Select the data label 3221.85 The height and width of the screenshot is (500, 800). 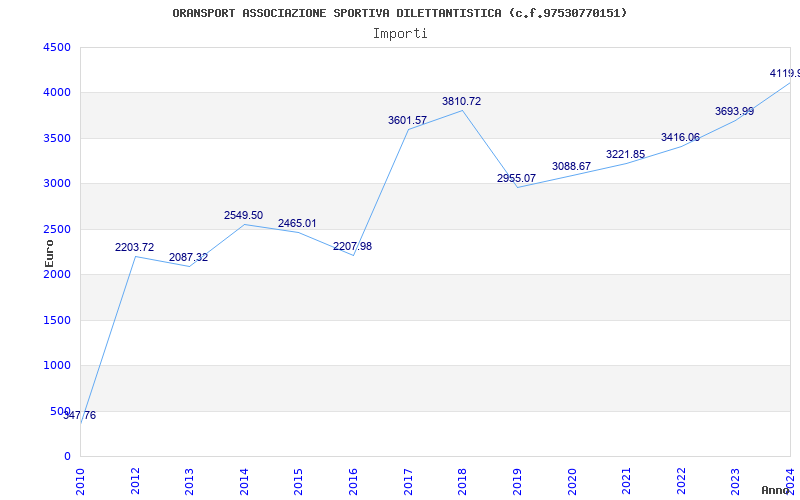[x=626, y=155]
